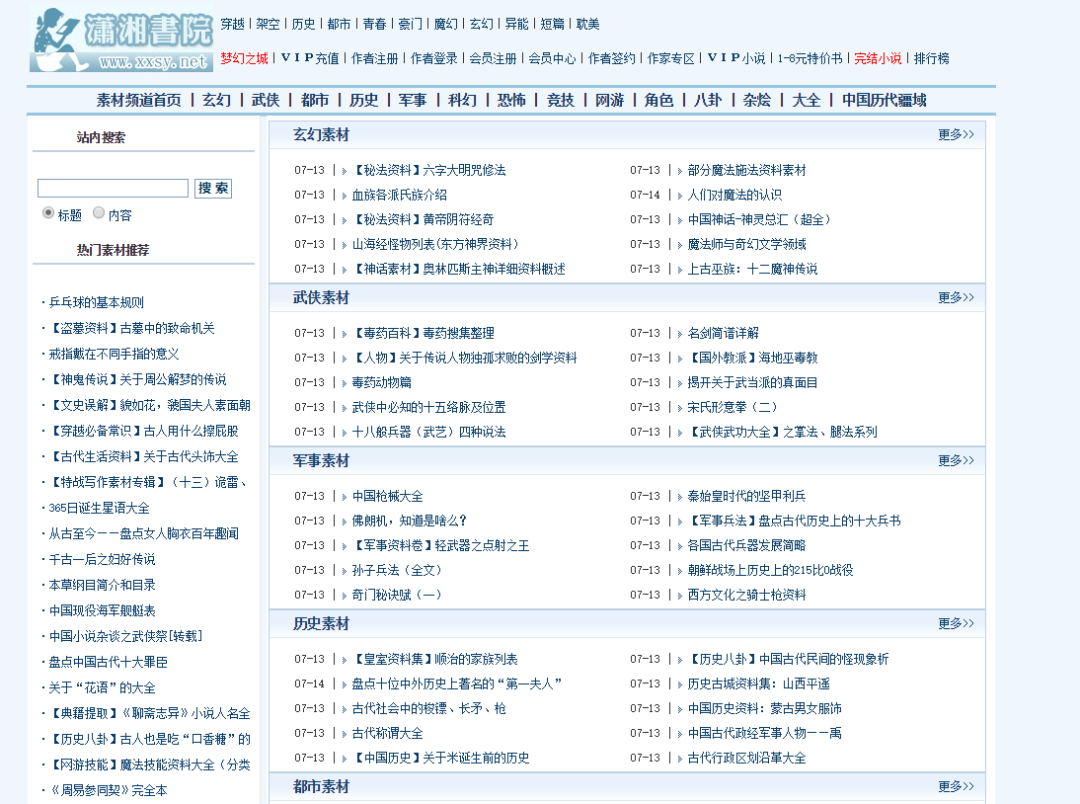Select the 标题 radio button

[x=48, y=213]
